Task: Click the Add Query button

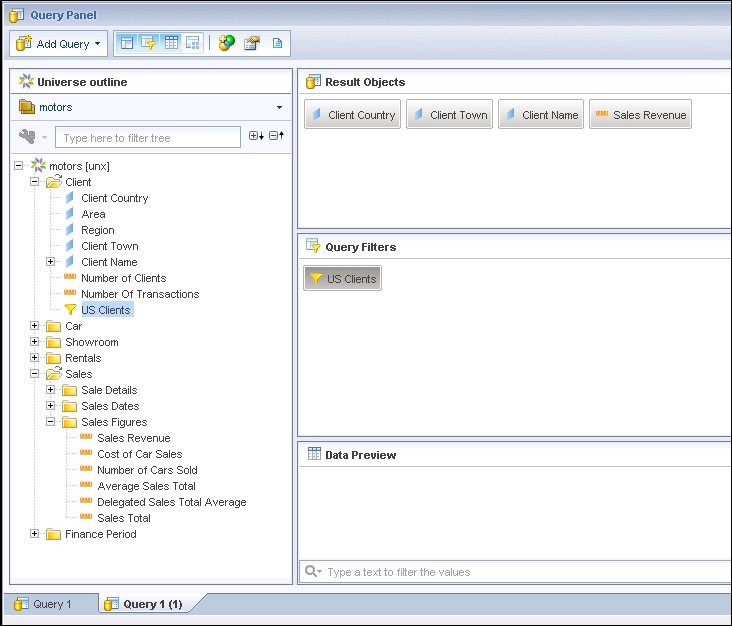Action: click(58, 44)
